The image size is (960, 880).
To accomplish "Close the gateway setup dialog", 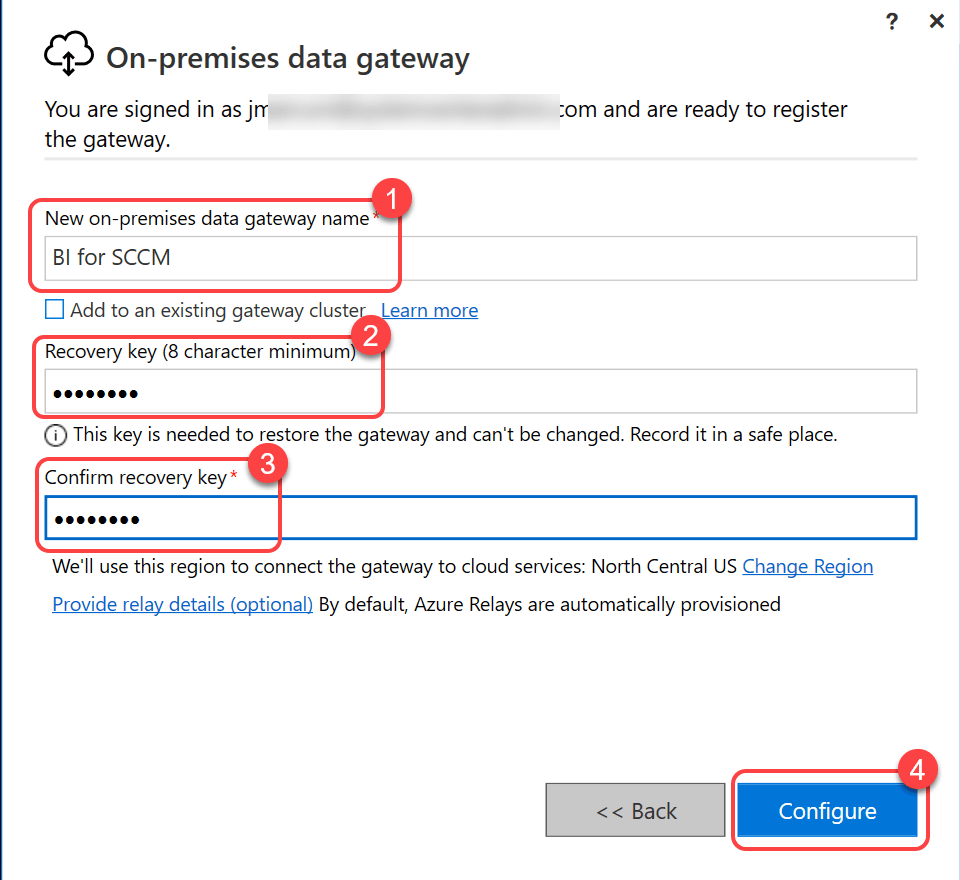I will (x=937, y=22).
